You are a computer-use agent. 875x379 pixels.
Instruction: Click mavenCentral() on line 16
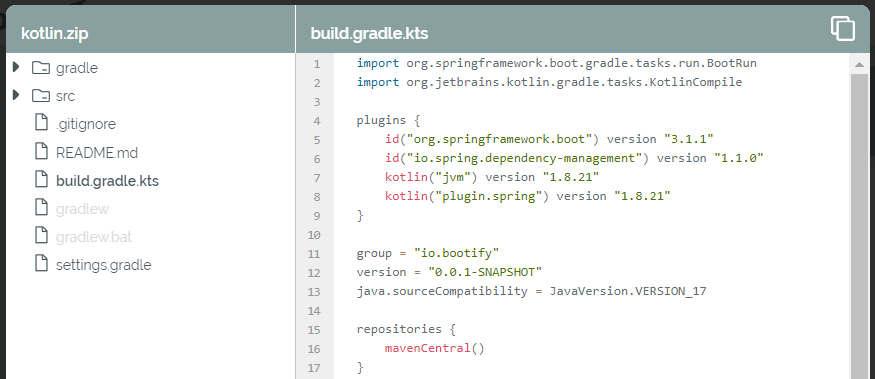point(434,348)
